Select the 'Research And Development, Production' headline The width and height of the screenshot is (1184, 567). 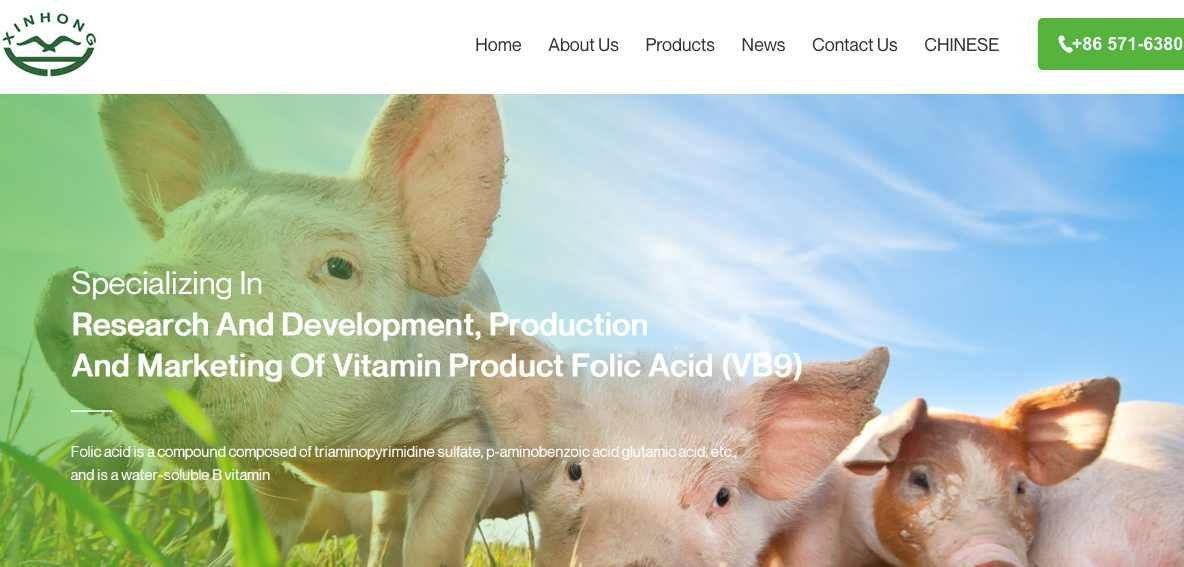coord(359,325)
